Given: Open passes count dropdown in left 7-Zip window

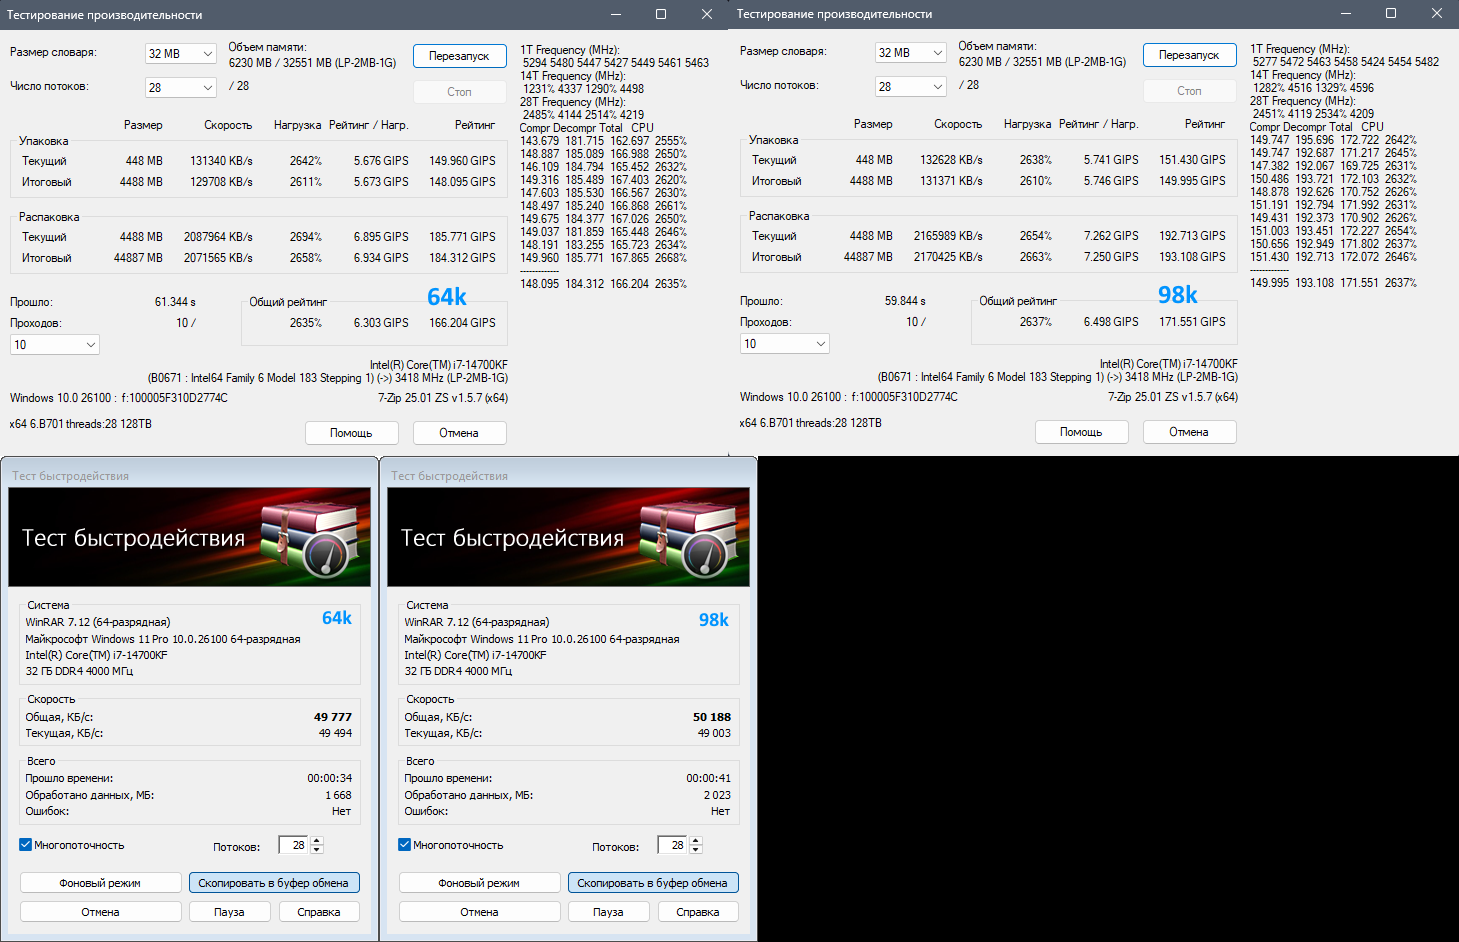Looking at the screenshot, I should coord(55,345).
